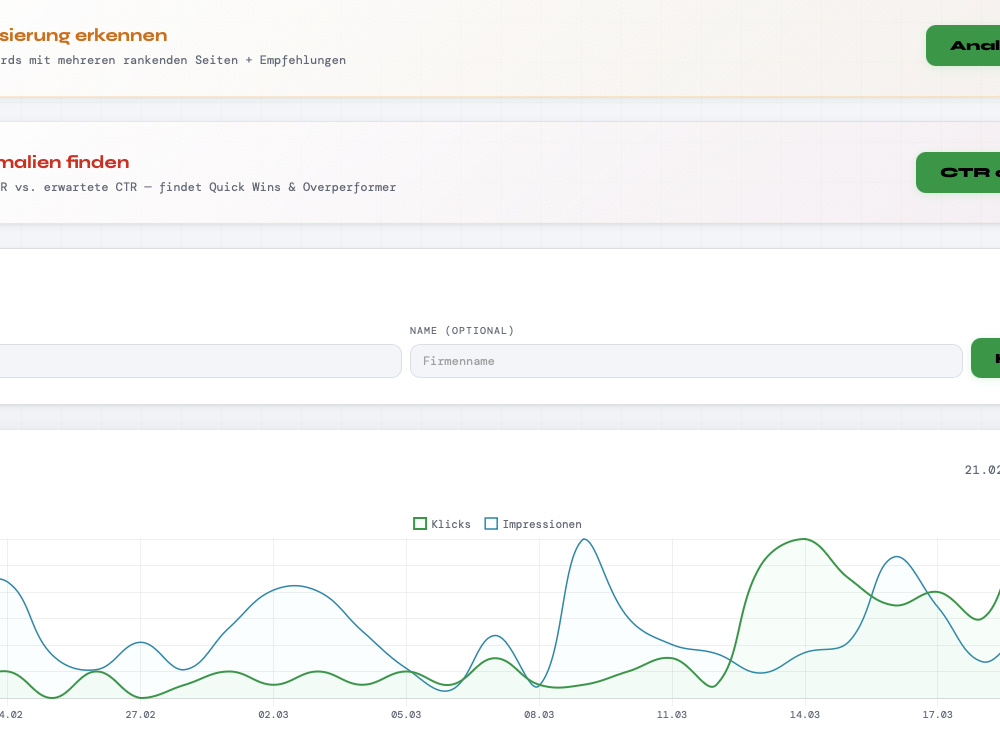Image resolution: width=1000 pixels, height=750 pixels.
Task: Select the 27.02 date label on the chart axis
Action: pyautogui.click(x=140, y=714)
